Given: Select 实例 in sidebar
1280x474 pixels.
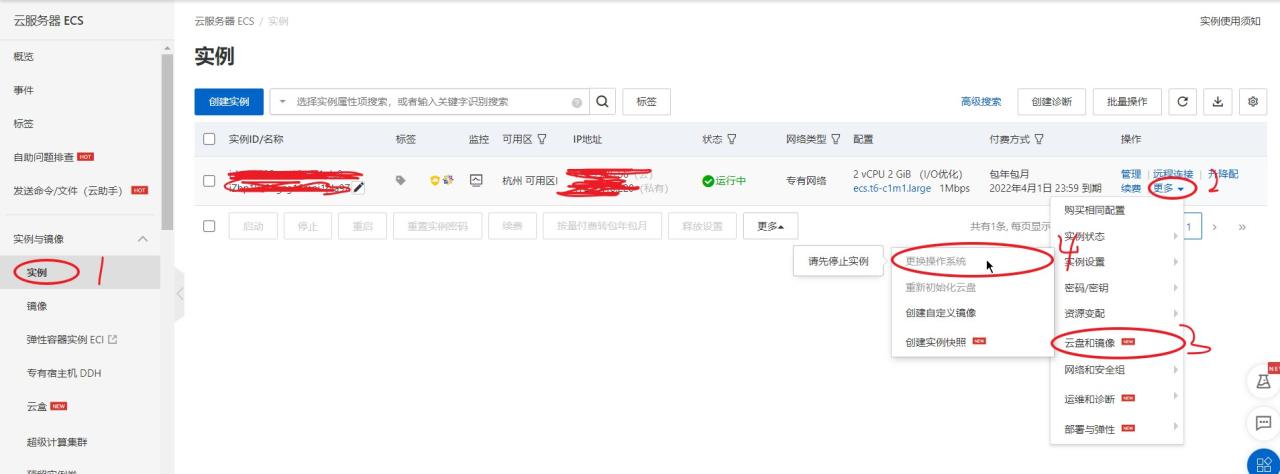Looking at the screenshot, I should (37, 272).
